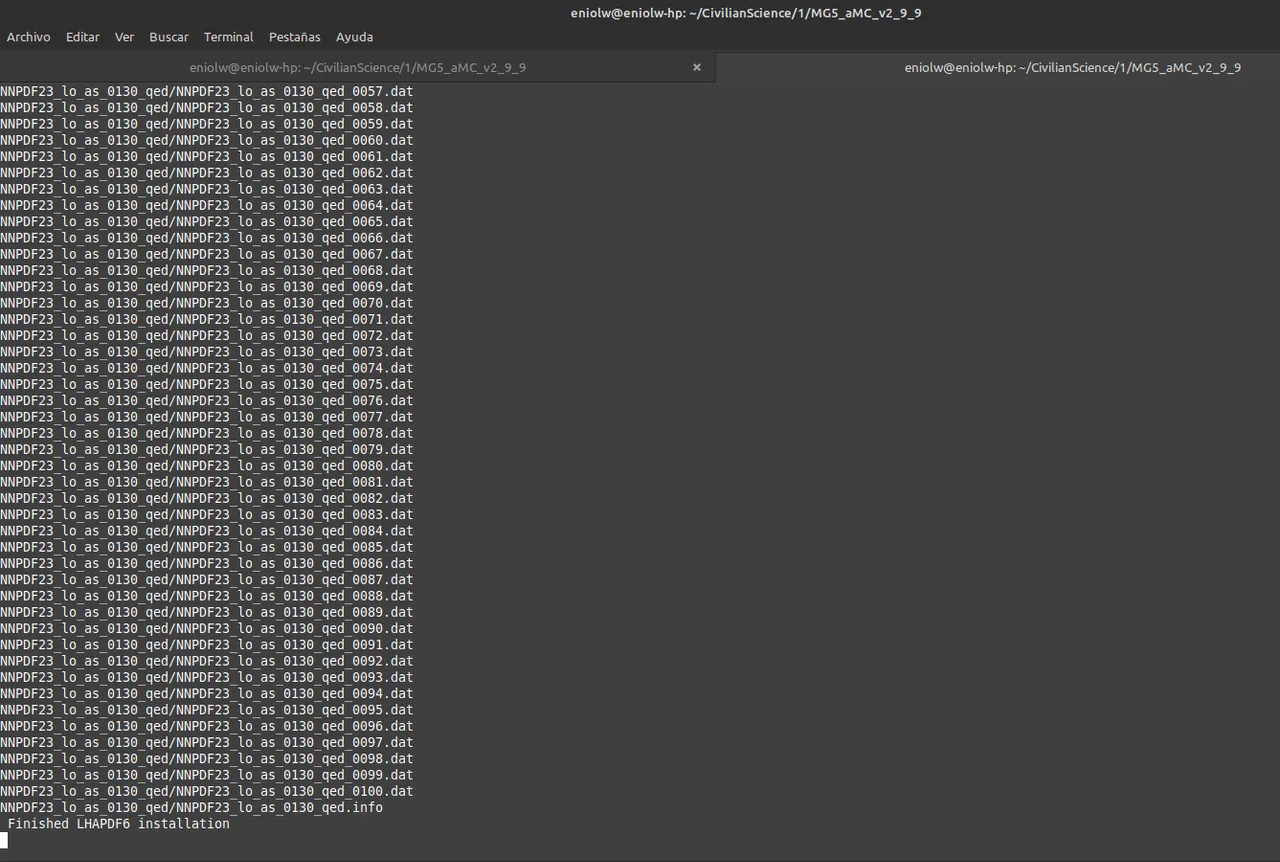Click the line ending in qed_0066.dat
This screenshot has width=1280, height=862.
coord(206,237)
